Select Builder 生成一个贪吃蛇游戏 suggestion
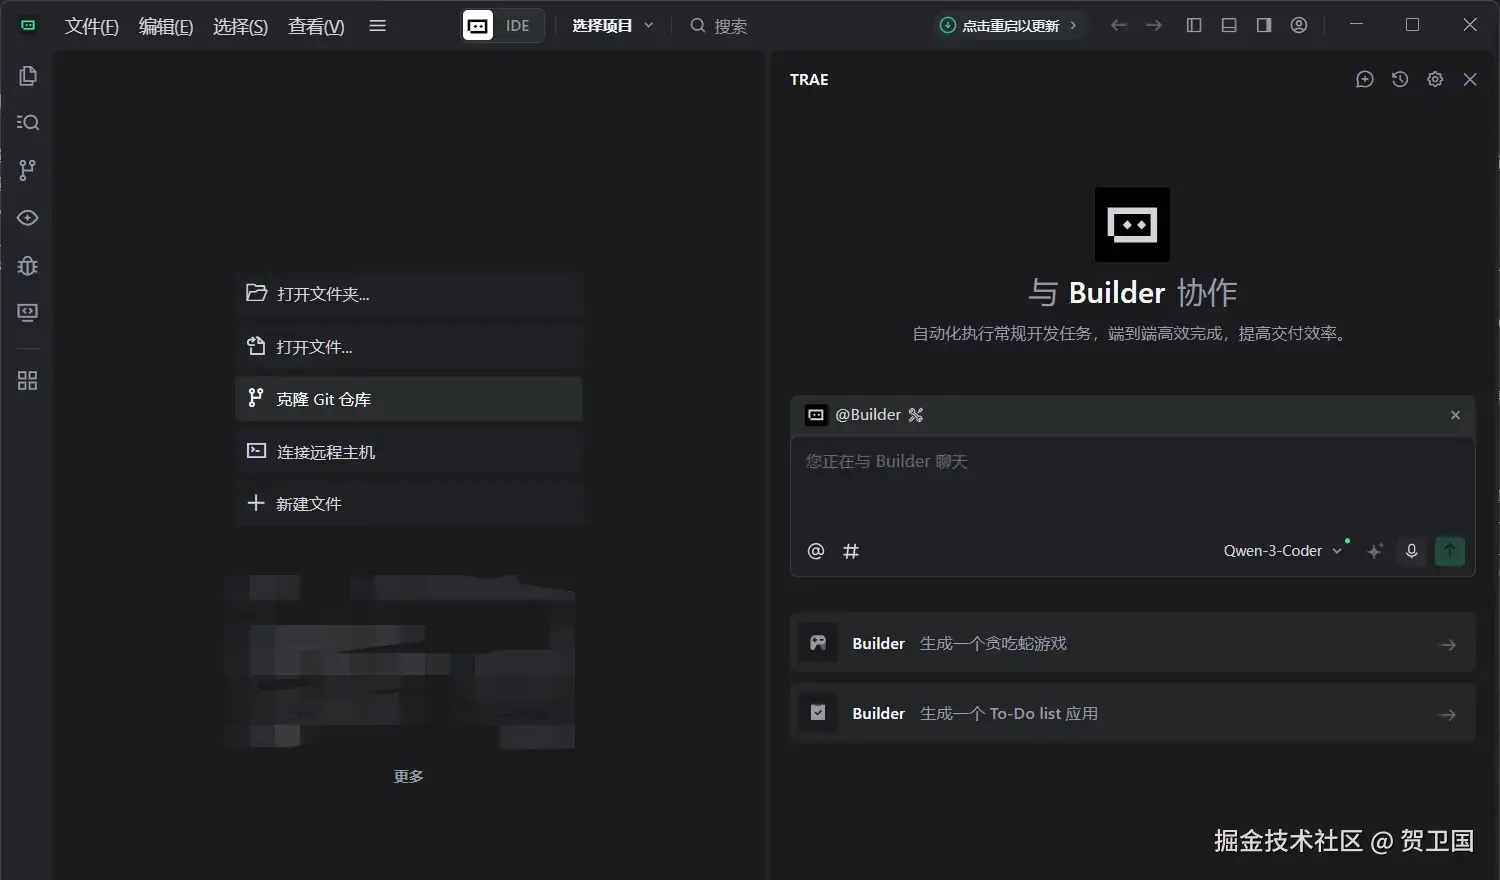This screenshot has width=1500, height=880. point(1132,643)
